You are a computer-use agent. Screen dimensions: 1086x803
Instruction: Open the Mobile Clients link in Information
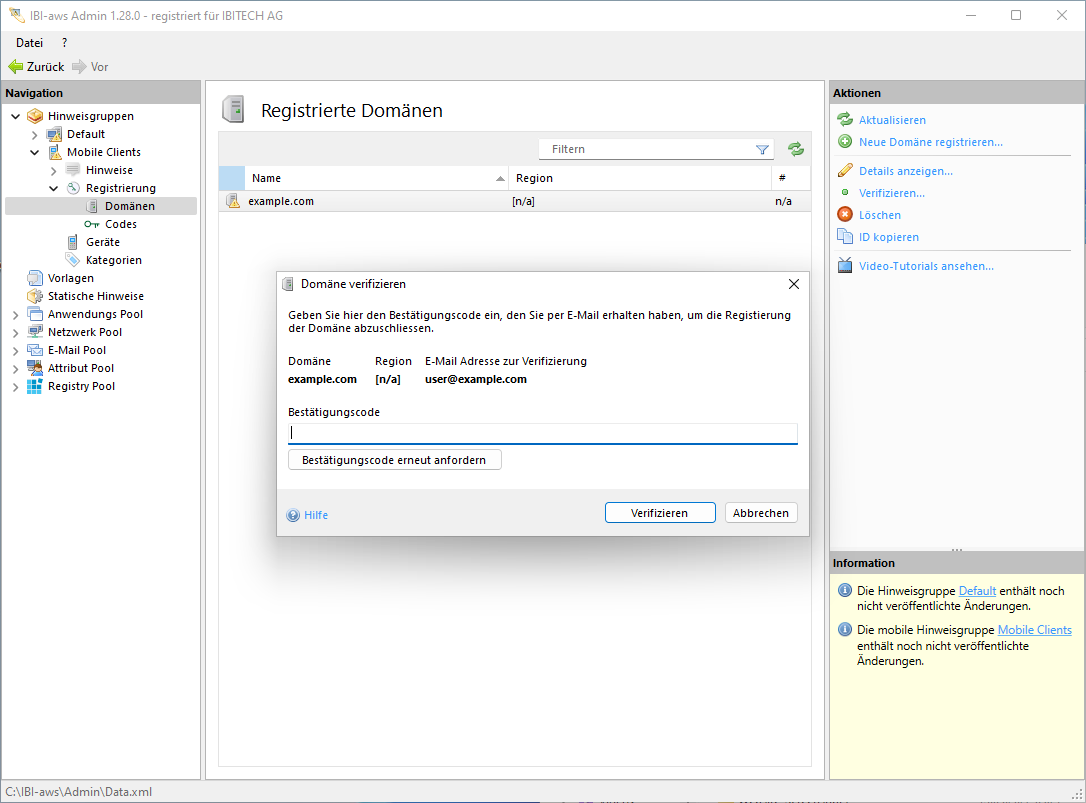click(x=1034, y=630)
